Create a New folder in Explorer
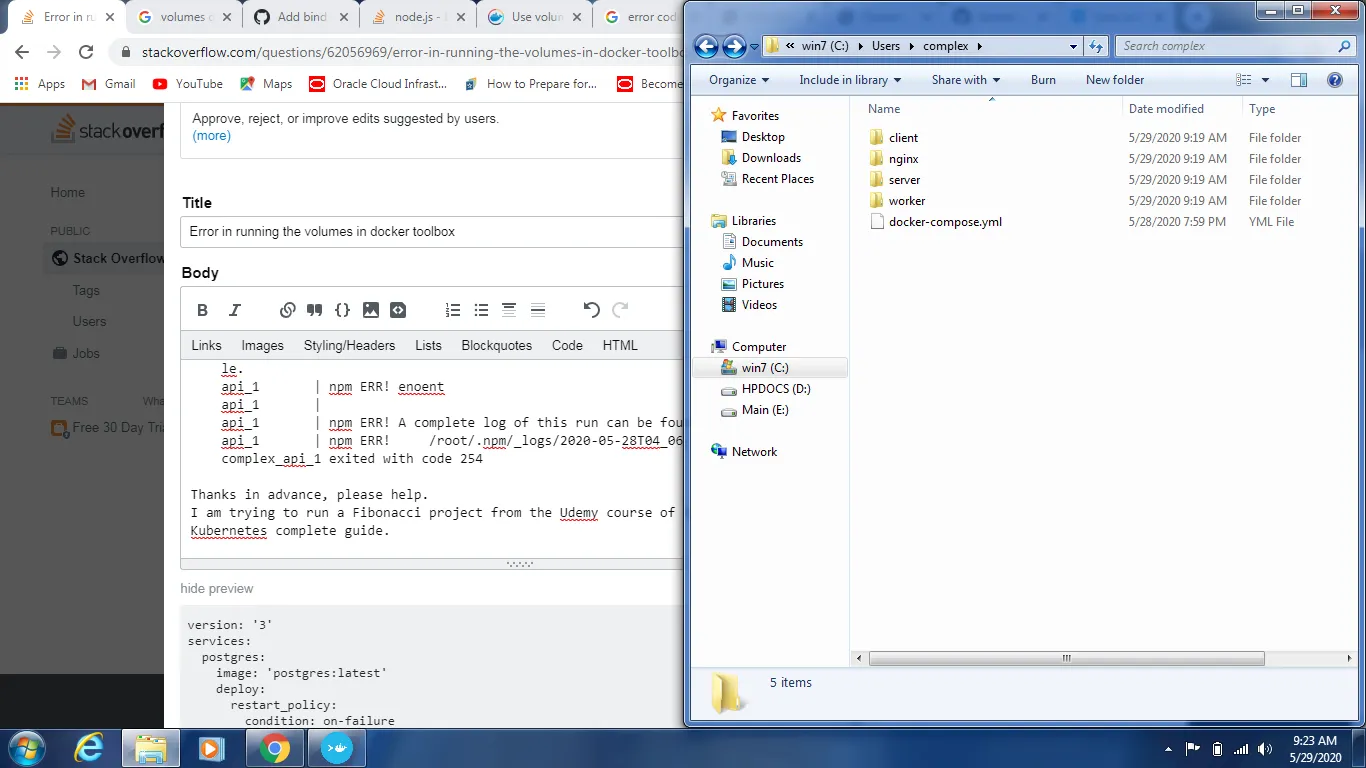The width and height of the screenshot is (1366, 768). coord(1115,80)
